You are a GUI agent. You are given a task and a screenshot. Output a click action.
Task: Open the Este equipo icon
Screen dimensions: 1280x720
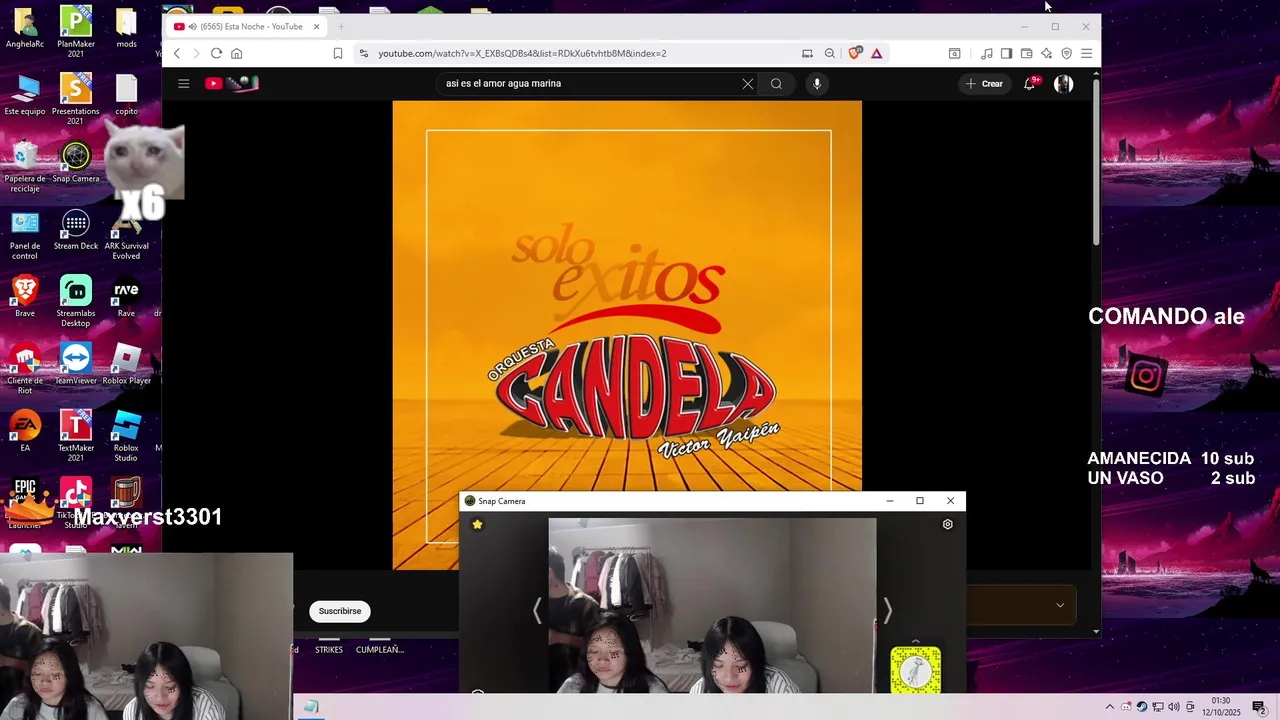point(25,94)
